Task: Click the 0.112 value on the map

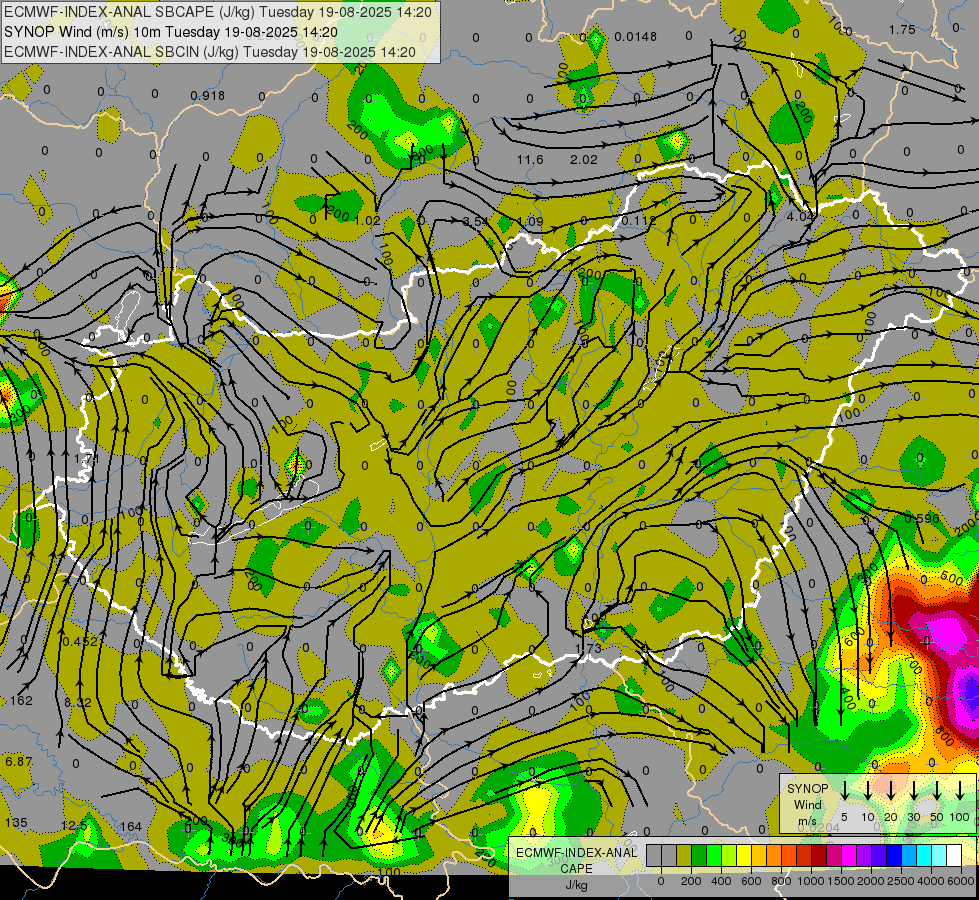Action: coord(639,220)
